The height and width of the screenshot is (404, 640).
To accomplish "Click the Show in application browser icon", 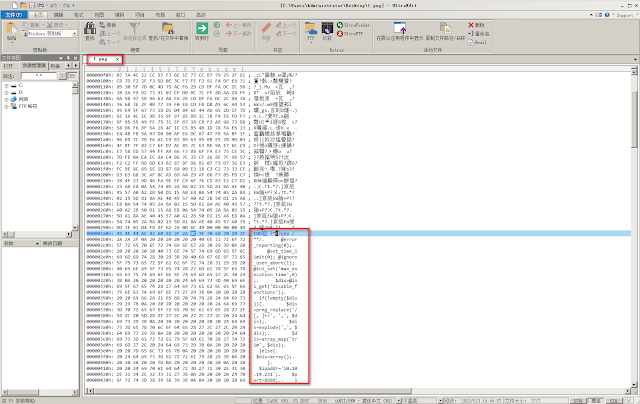I will click(x=400, y=28).
